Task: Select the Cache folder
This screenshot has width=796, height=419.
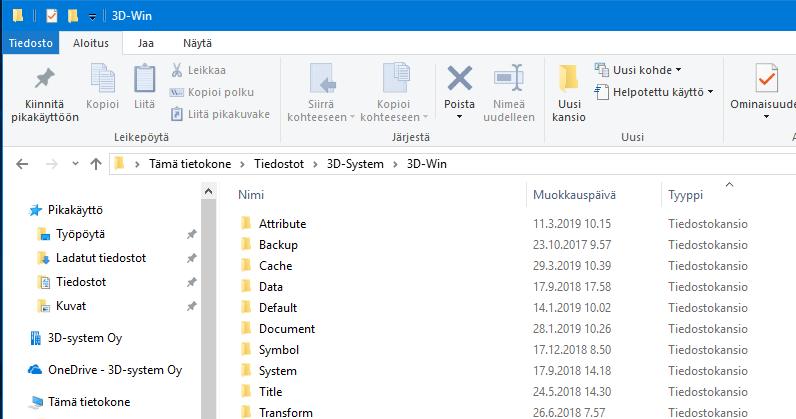Action: click(x=276, y=266)
